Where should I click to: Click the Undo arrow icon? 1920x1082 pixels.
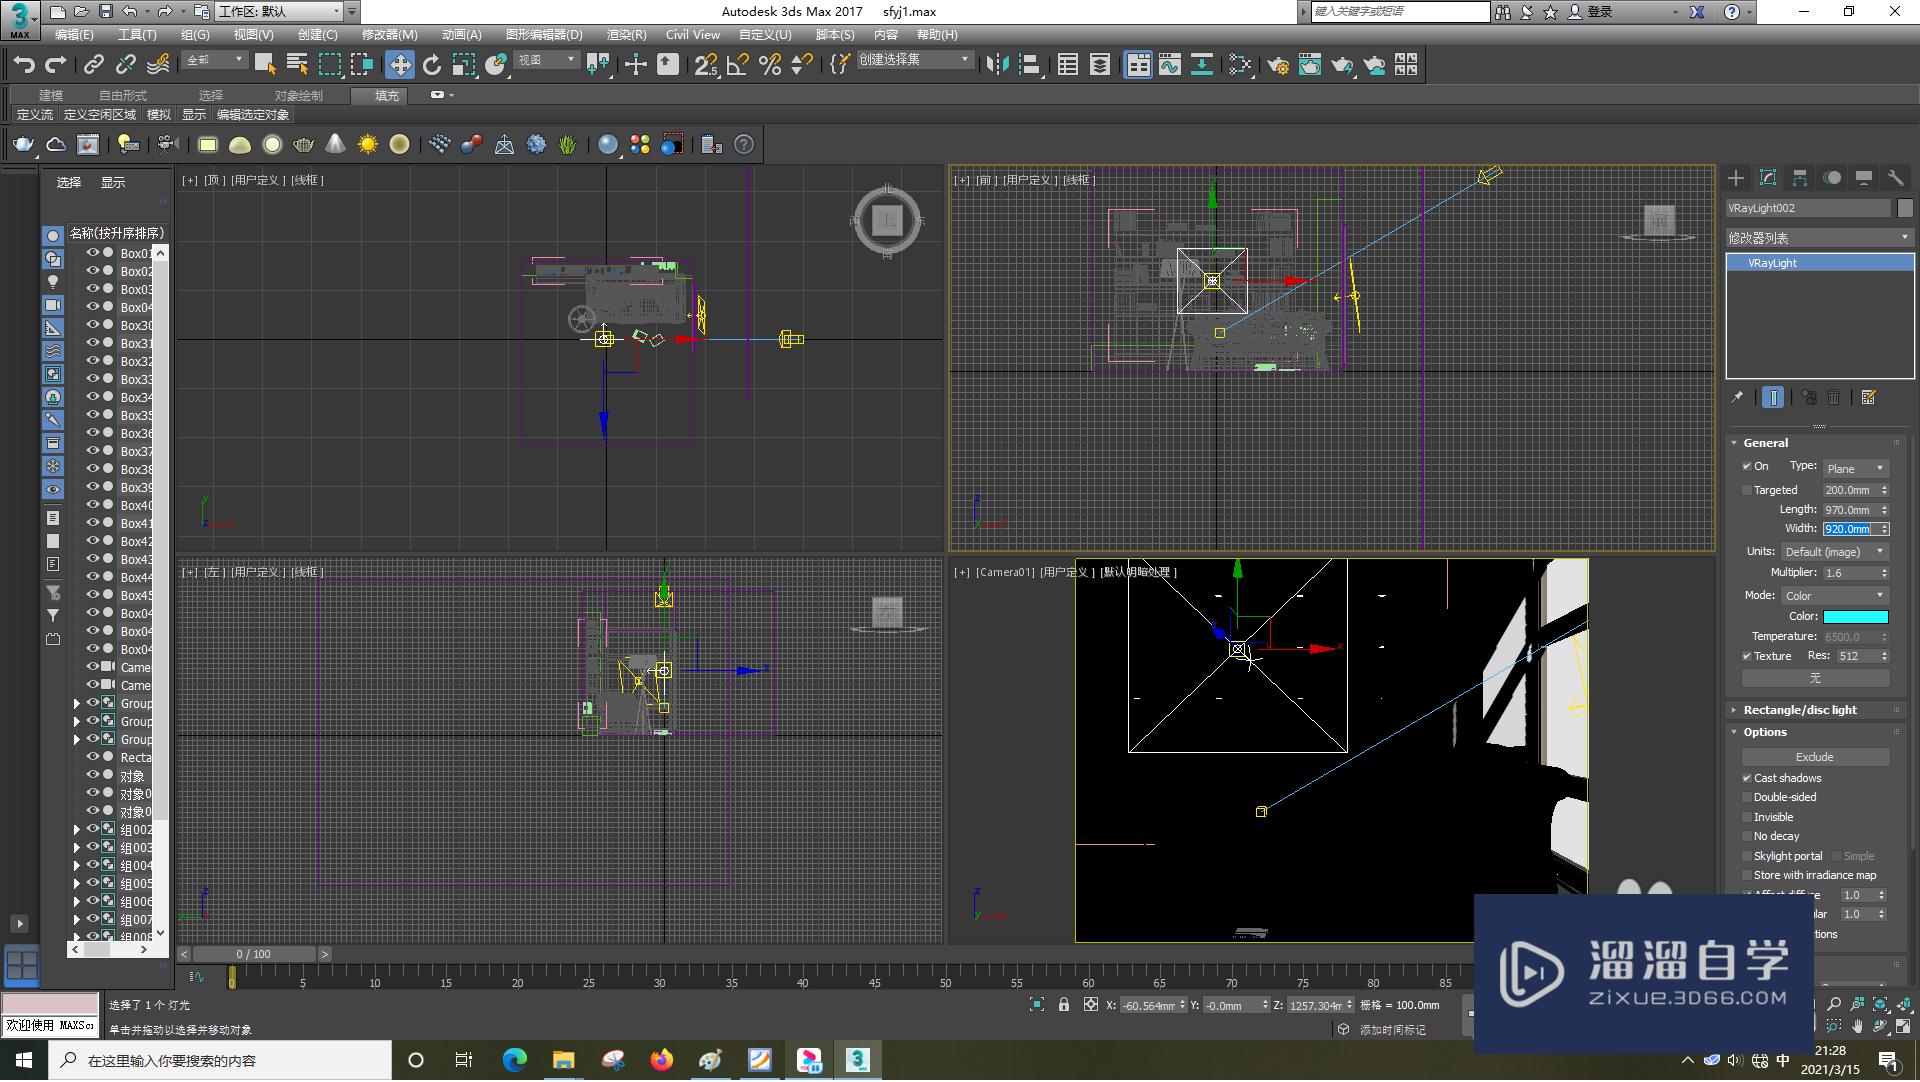coord(24,65)
